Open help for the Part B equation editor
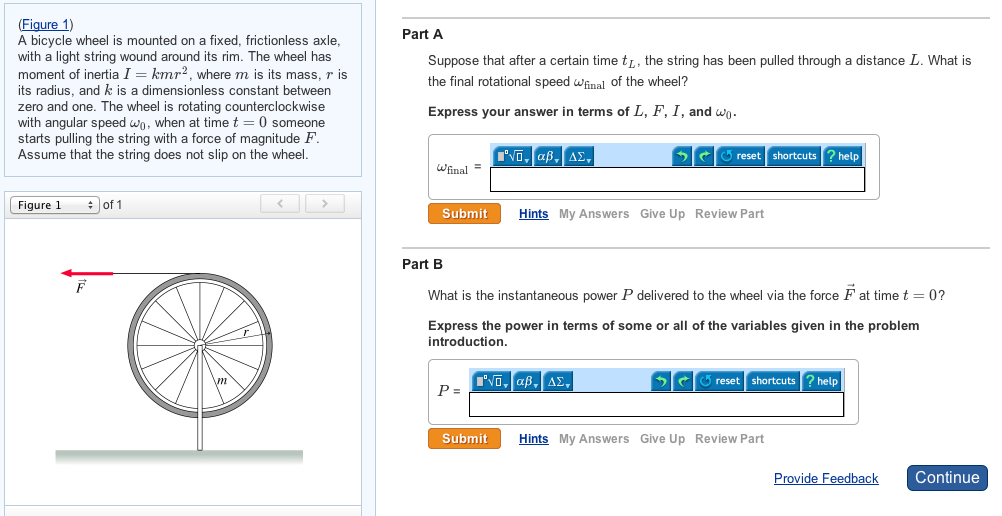The height and width of the screenshot is (516, 1002). [x=821, y=381]
